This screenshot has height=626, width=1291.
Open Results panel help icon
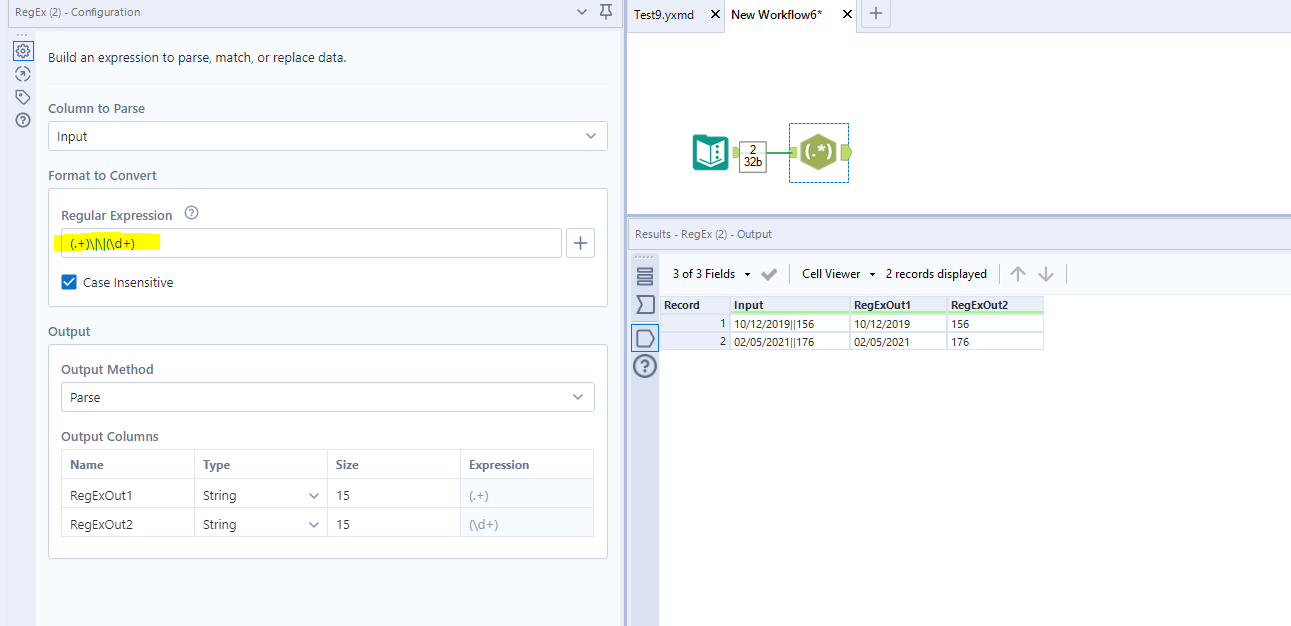pyautogui.click(x=644, y=366)
